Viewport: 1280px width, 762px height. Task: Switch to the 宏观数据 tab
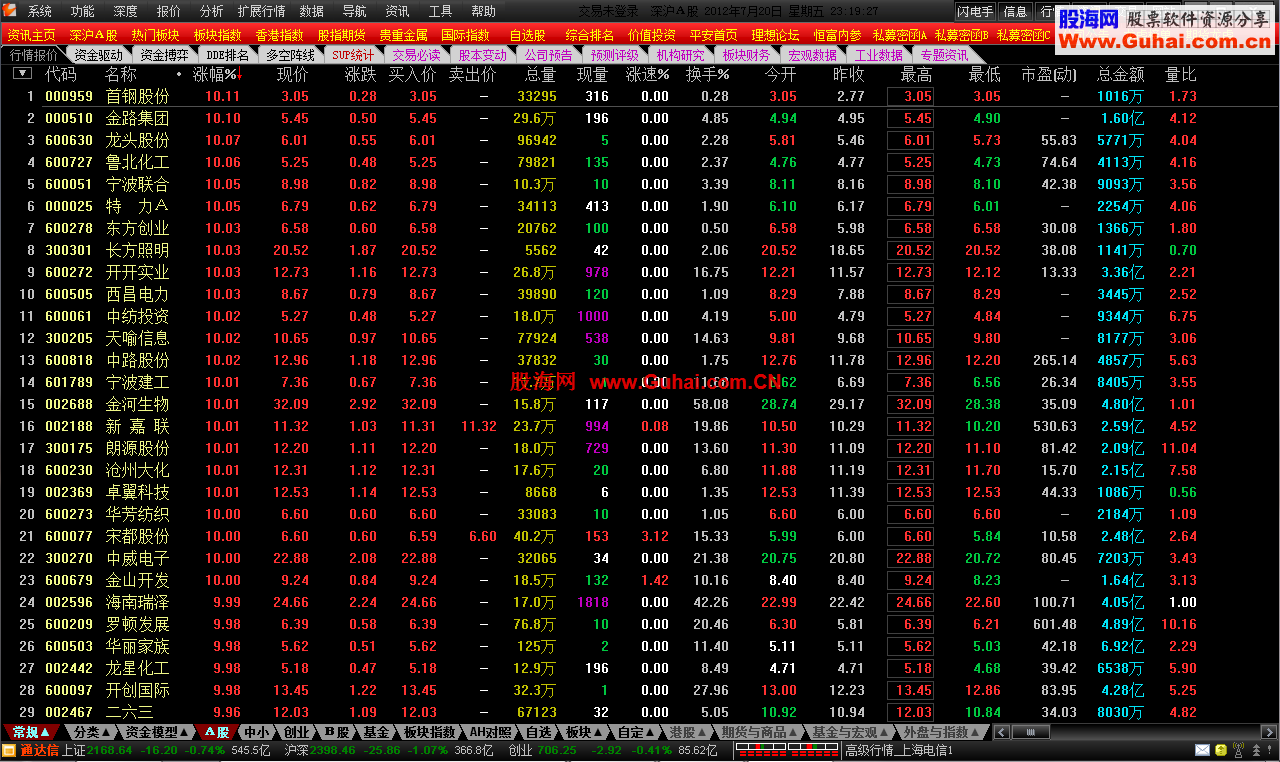click(x=812, y=55)
